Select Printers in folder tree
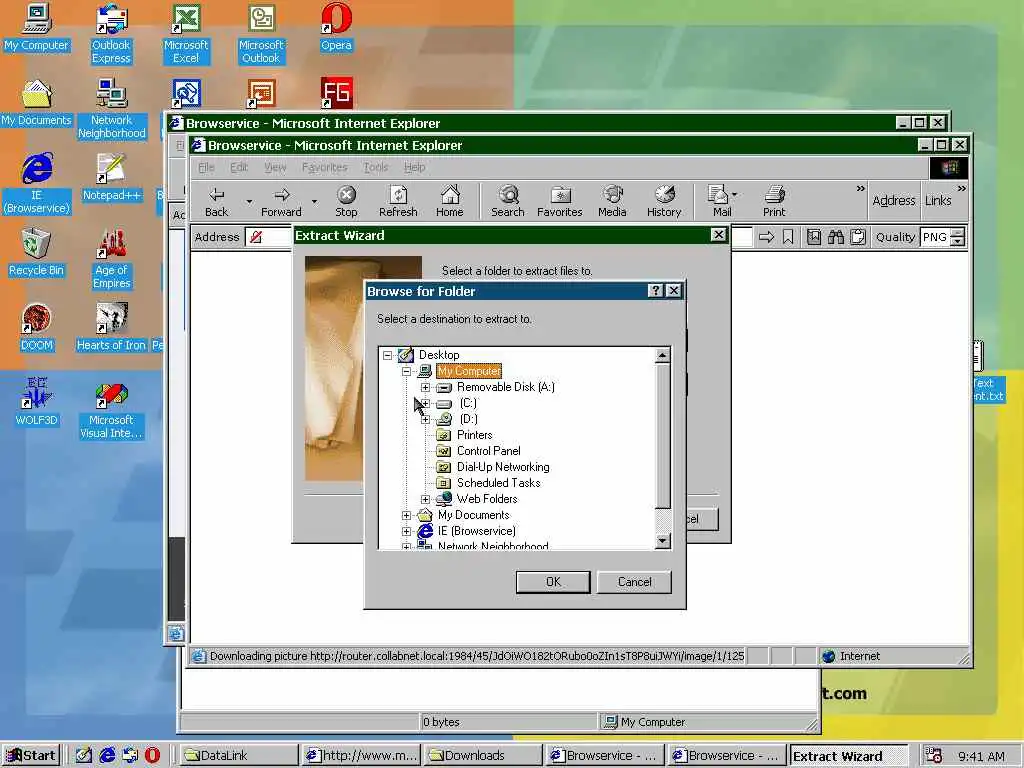This screenshot has height=768, width=1024. (475, 435)
